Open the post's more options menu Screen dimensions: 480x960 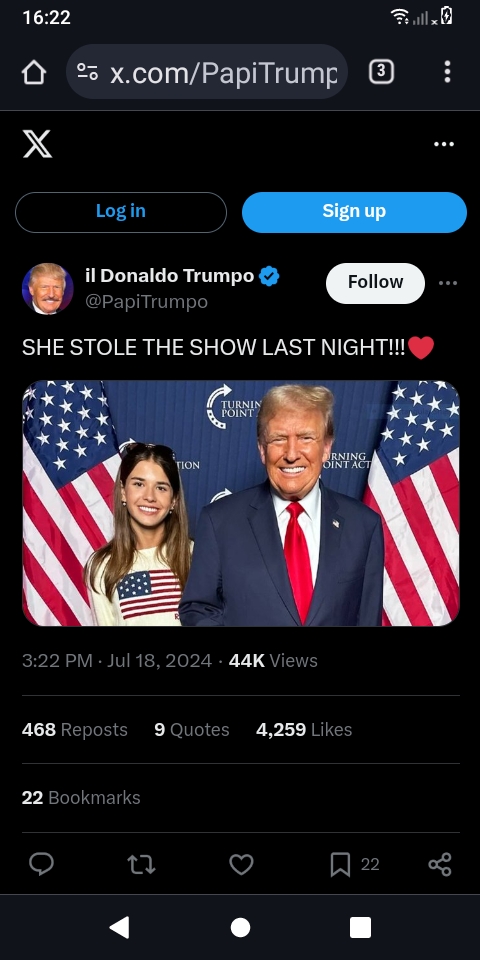tap(448, 283)
